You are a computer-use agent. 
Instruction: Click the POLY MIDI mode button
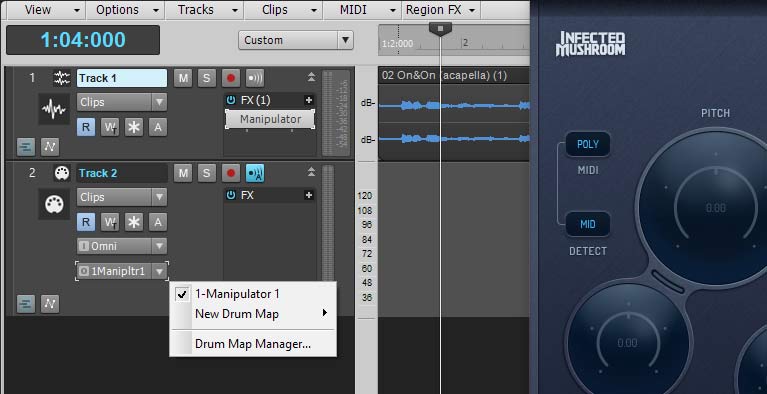click(x=587, y=144)
